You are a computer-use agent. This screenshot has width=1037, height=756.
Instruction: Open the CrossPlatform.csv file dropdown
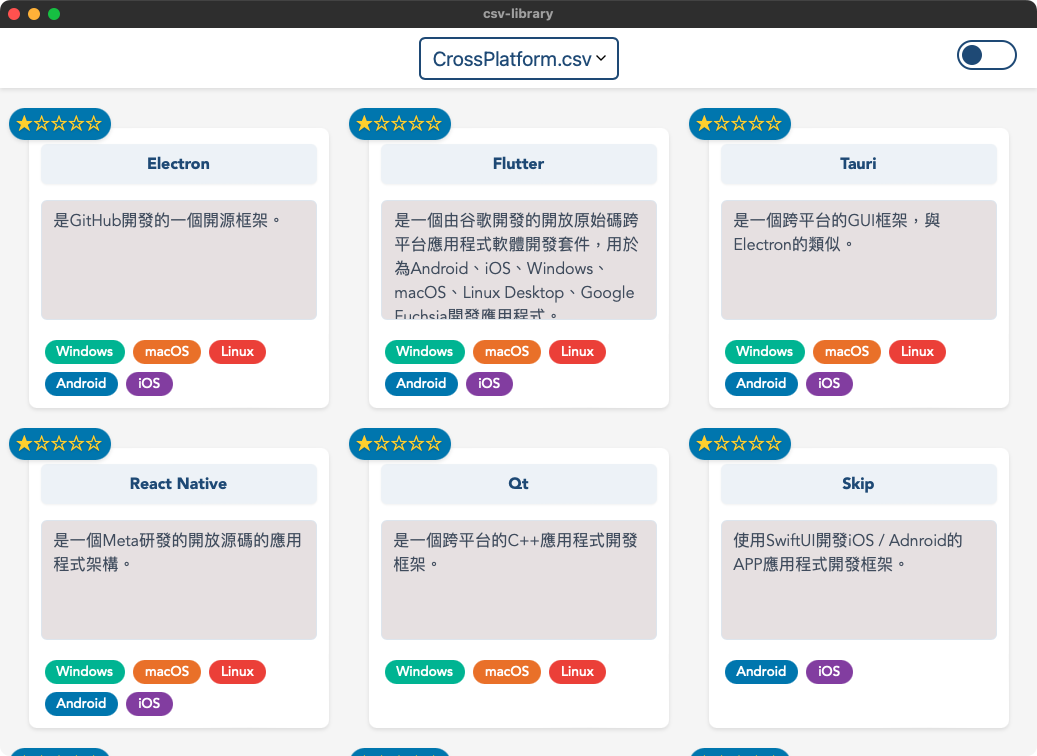click(518, 59)
